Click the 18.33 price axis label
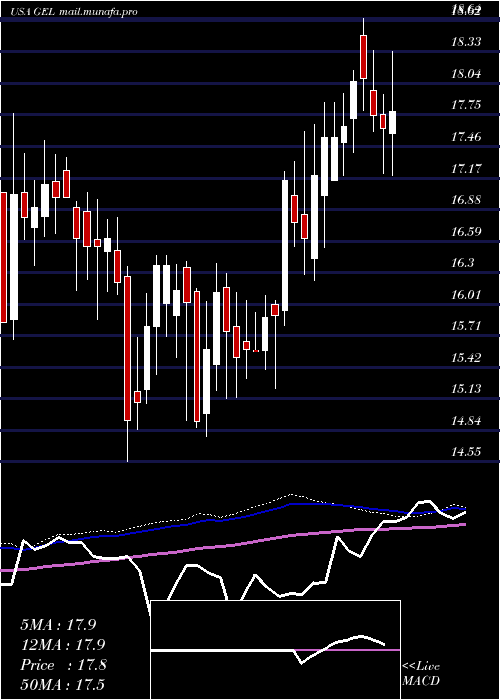Image resolution: width=500 pixels, height=700 pixels. pos(466,42)
